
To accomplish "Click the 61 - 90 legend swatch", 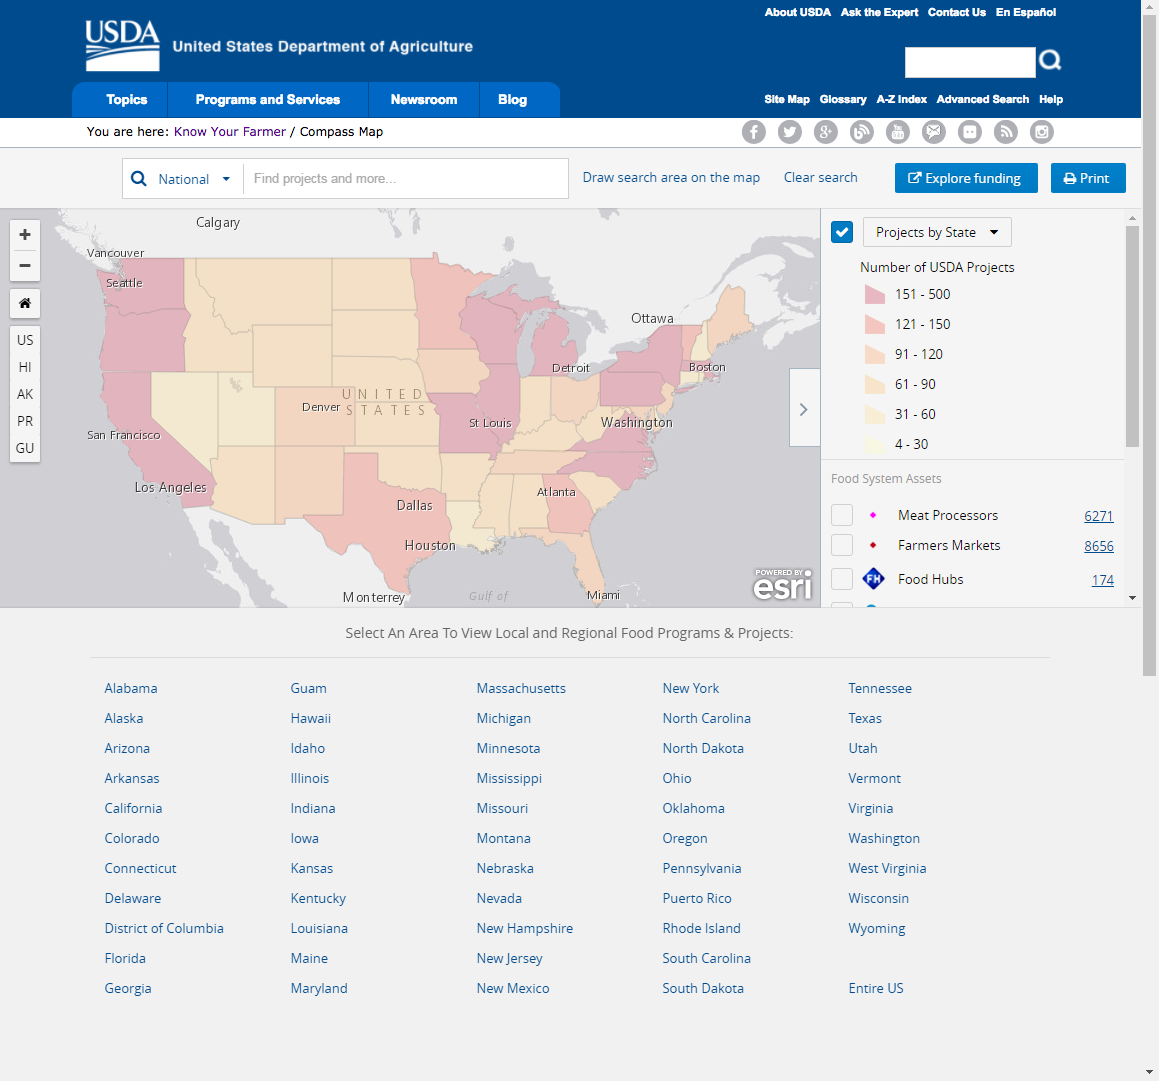I will coord(874,384).
